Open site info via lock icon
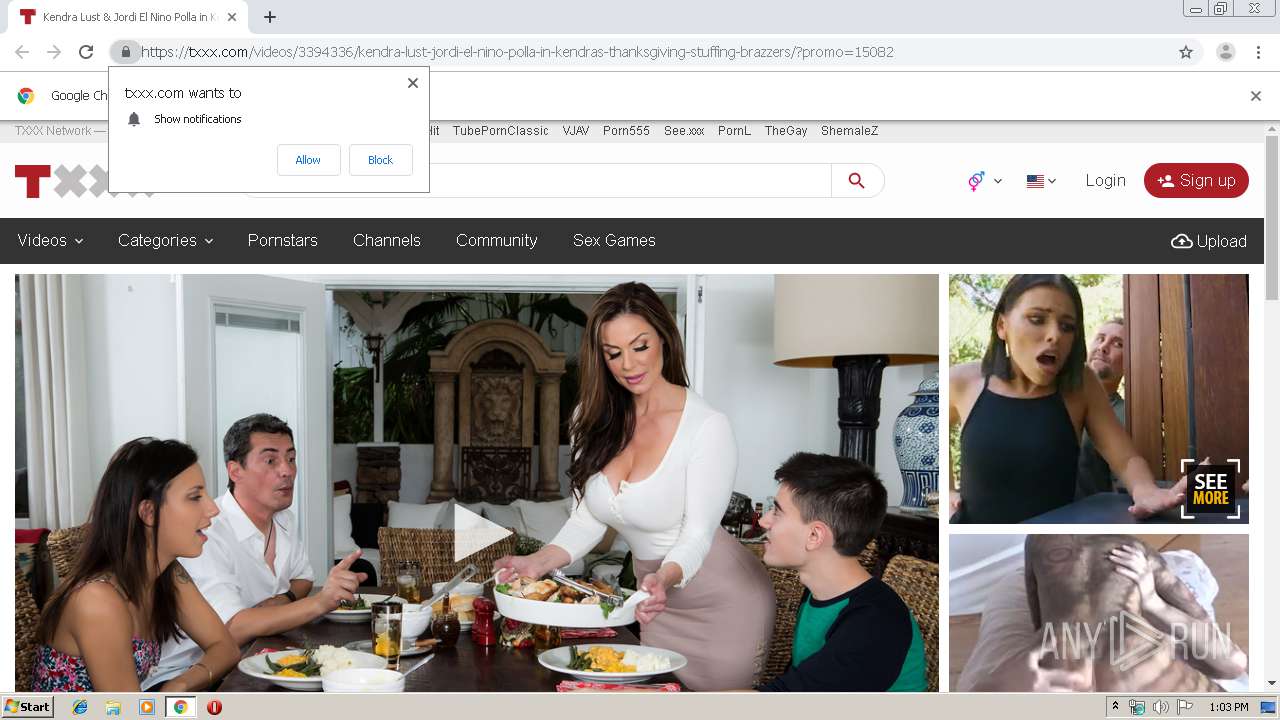The width and height of the screenshot is (1280, 720). tap(125, 52)
